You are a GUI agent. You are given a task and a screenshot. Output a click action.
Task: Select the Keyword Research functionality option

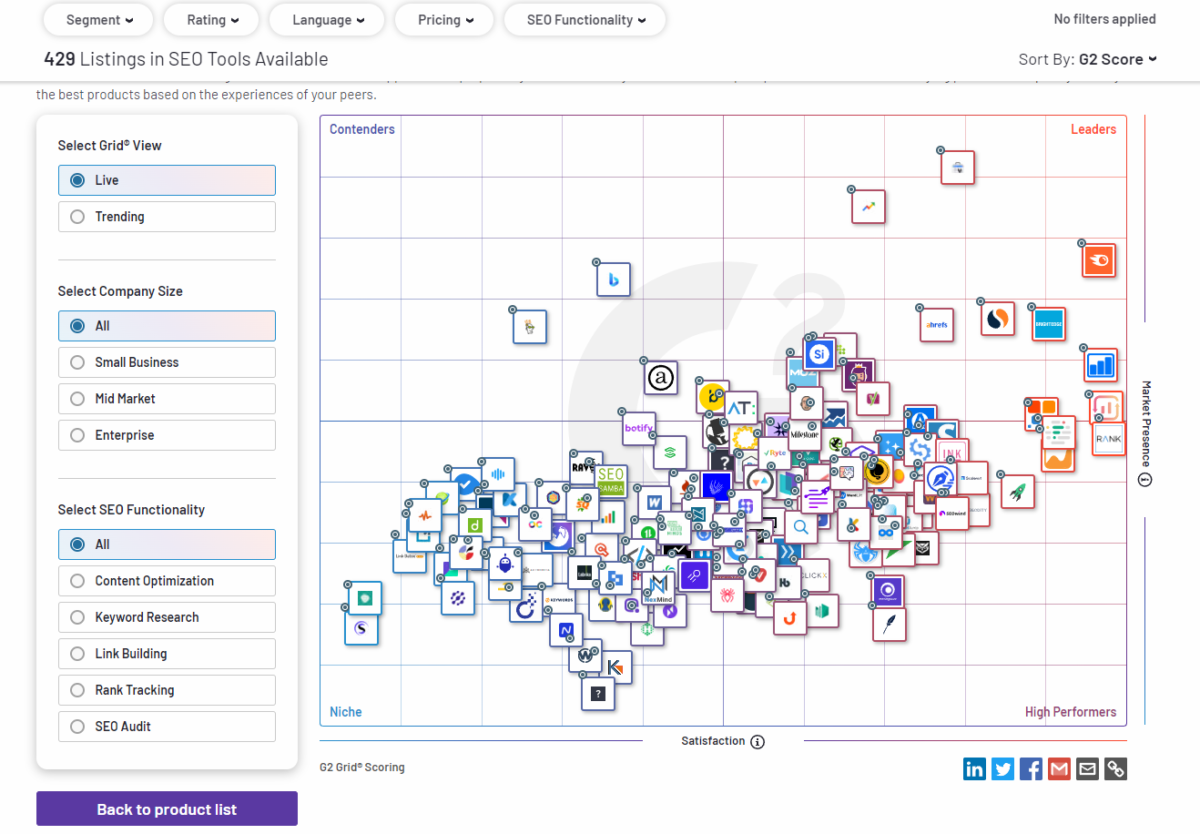coord(166,617)
